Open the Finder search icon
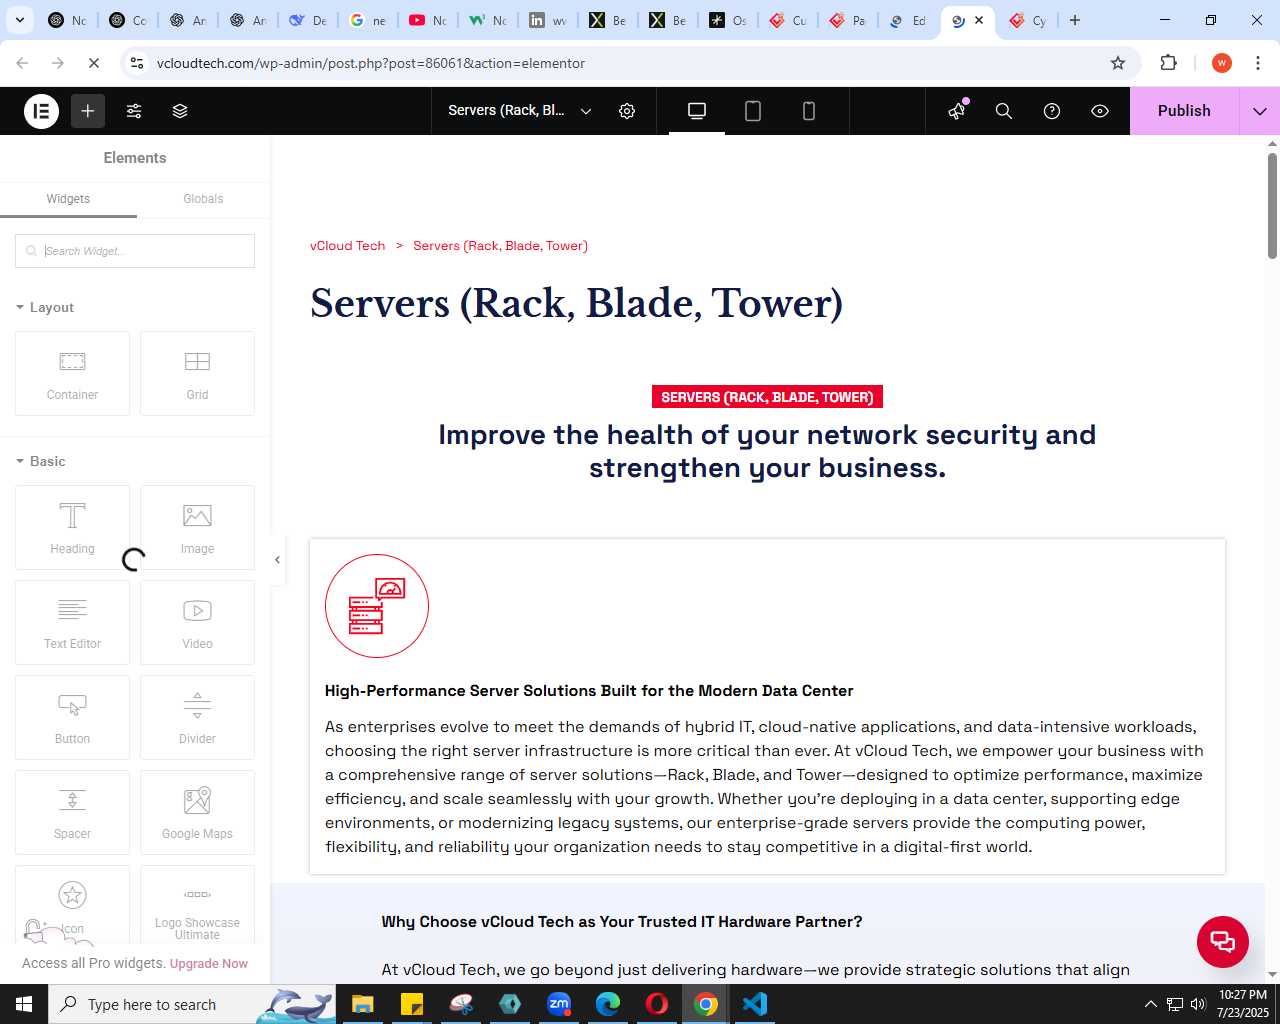1280x1024 pixels. (x=1004, y=111)
